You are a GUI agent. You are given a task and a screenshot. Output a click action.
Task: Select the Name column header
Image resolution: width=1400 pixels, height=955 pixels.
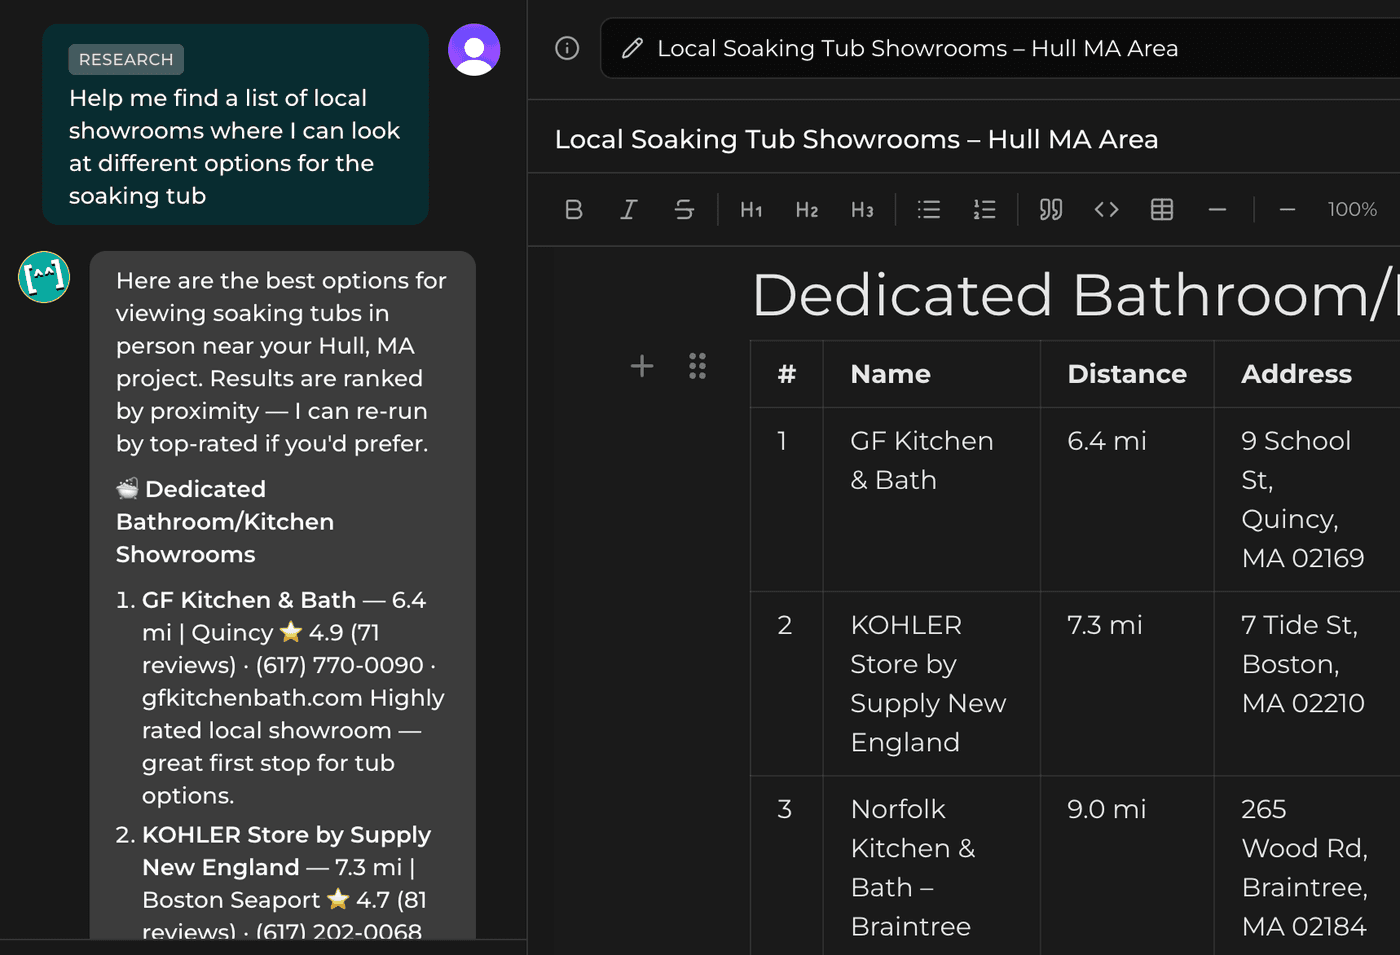pos(932,374)
